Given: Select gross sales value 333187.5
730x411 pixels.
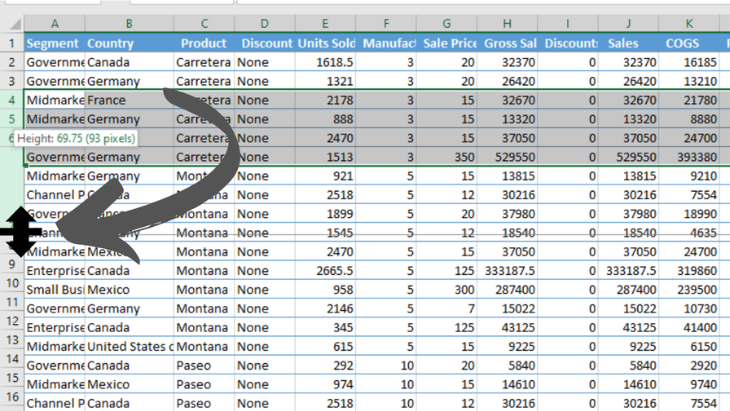Looking at the screenshot, I should pyautogui.click(x=507, y=270).
